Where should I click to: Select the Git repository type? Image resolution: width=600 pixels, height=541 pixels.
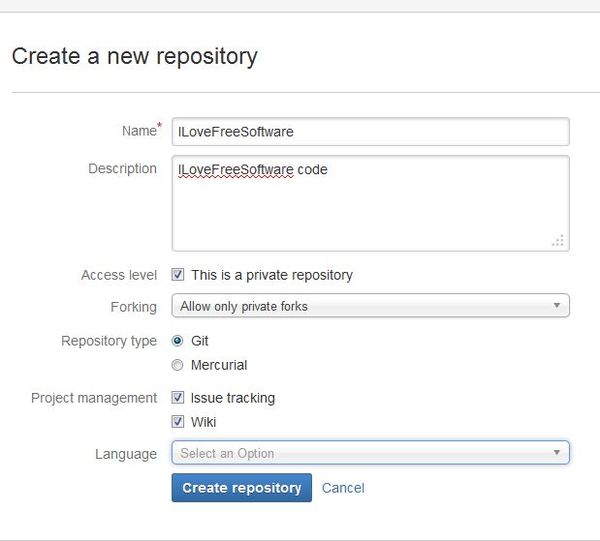(178, 341)
